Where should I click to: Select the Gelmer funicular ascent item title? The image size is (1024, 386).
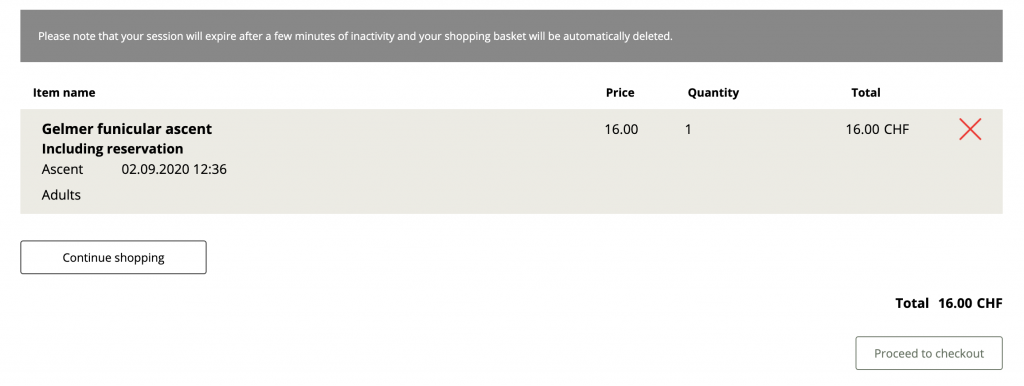(x=127, y=129)
